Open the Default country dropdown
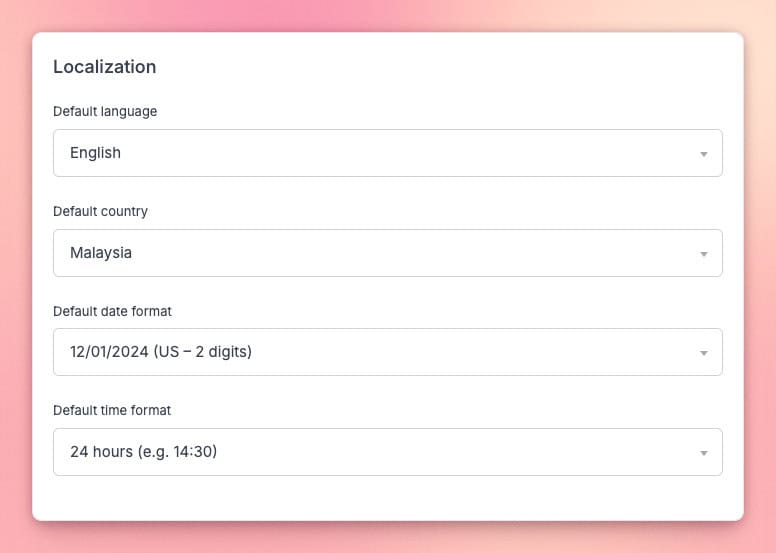Viewport: 776px width, 553px height. (x=387, y=253)
